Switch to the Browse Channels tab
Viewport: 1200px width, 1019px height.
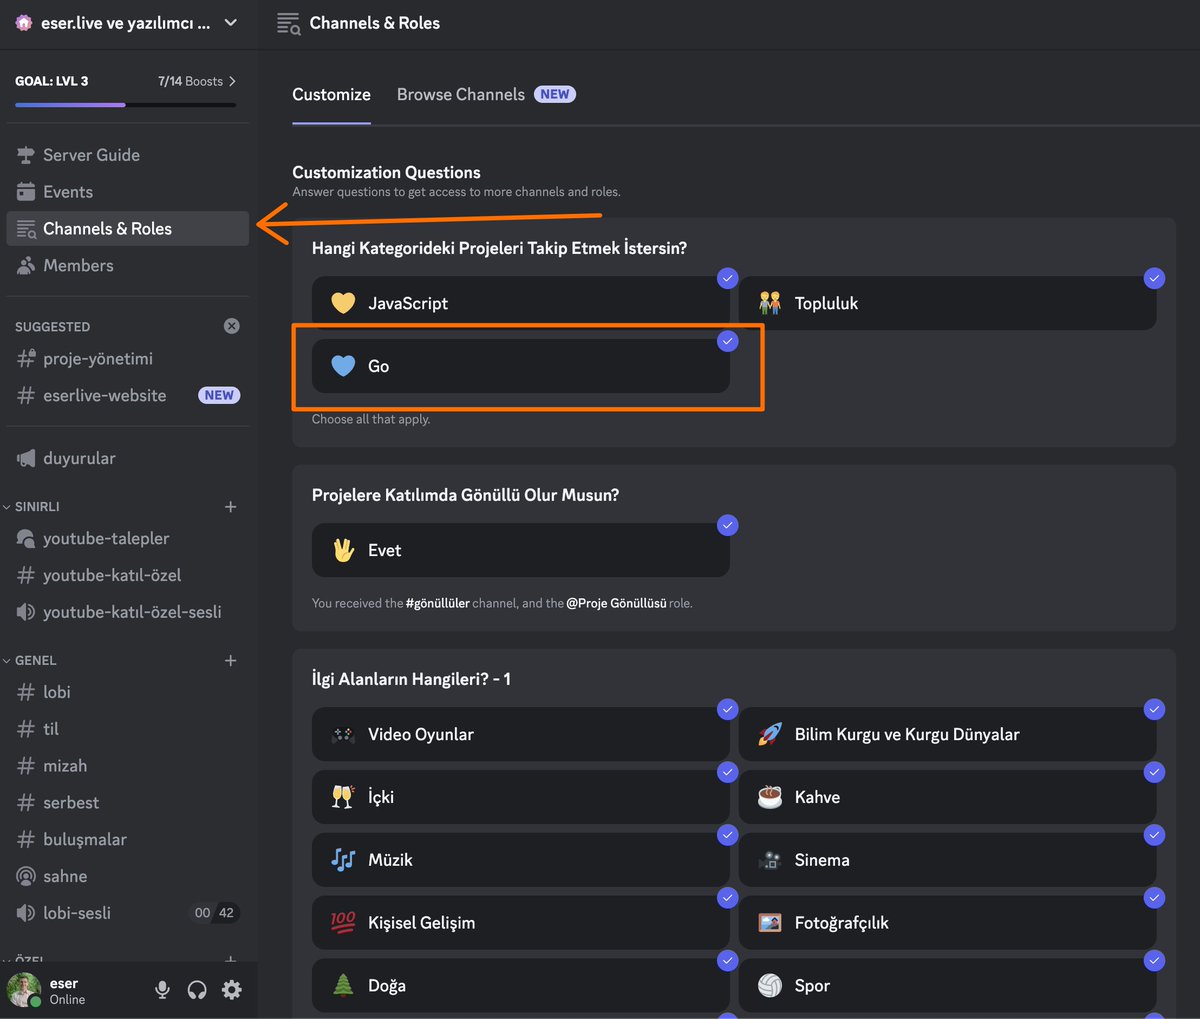(x=460, y=94)
